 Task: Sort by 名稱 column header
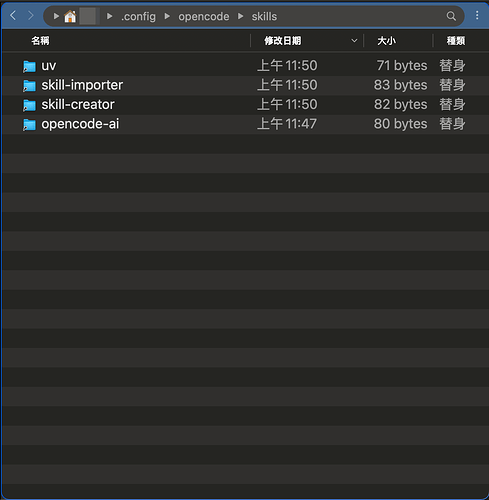click(x=40, y=41)
